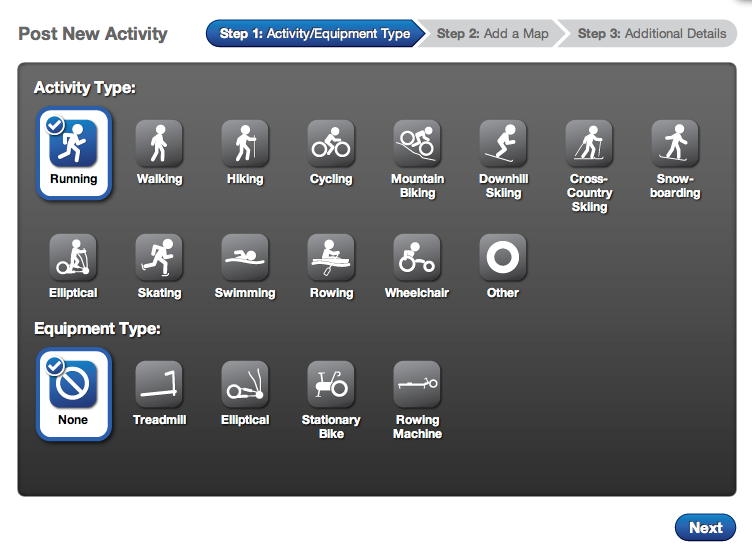This screenshot has width=752, height=554.
Task: Pick the Swimming activity icon
Action: [x=245, y=257]
